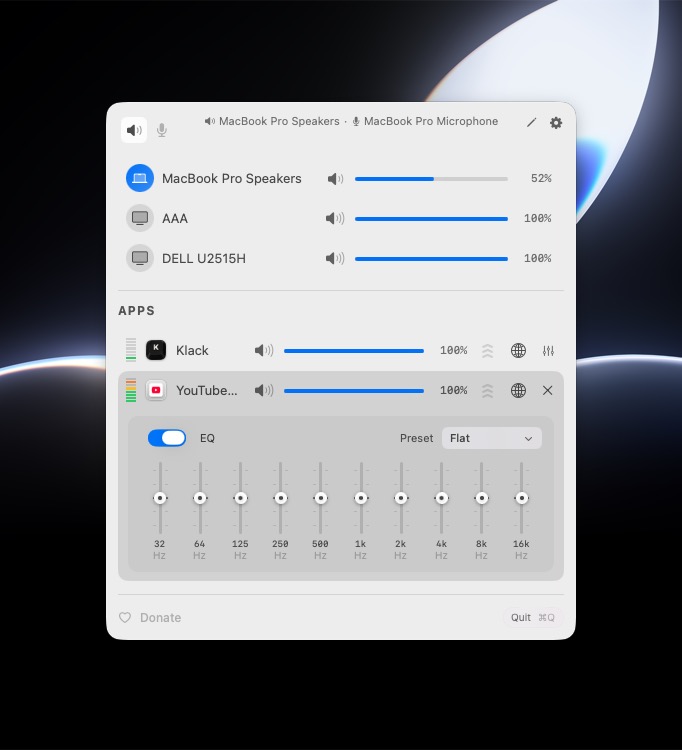
Task: Select the DELL U2515H display icon
Action: click(x=140, y=258)
